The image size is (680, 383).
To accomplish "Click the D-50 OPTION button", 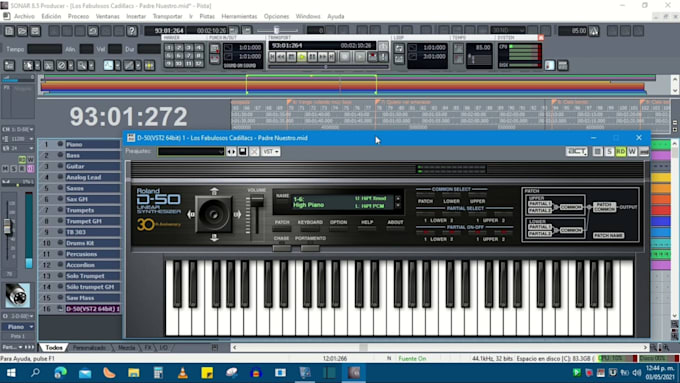I will coord(338,227).
